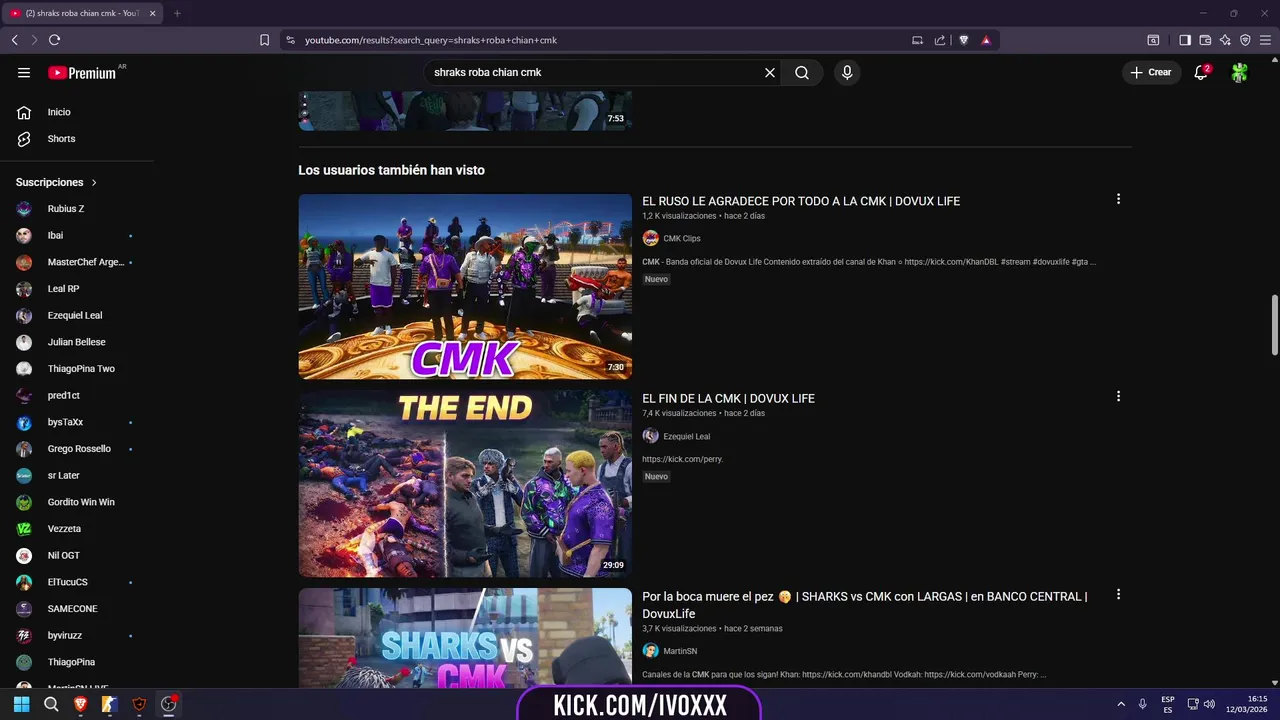Open more options for Por la boca video
The image size is (1280, 720).
(1118, 594)
